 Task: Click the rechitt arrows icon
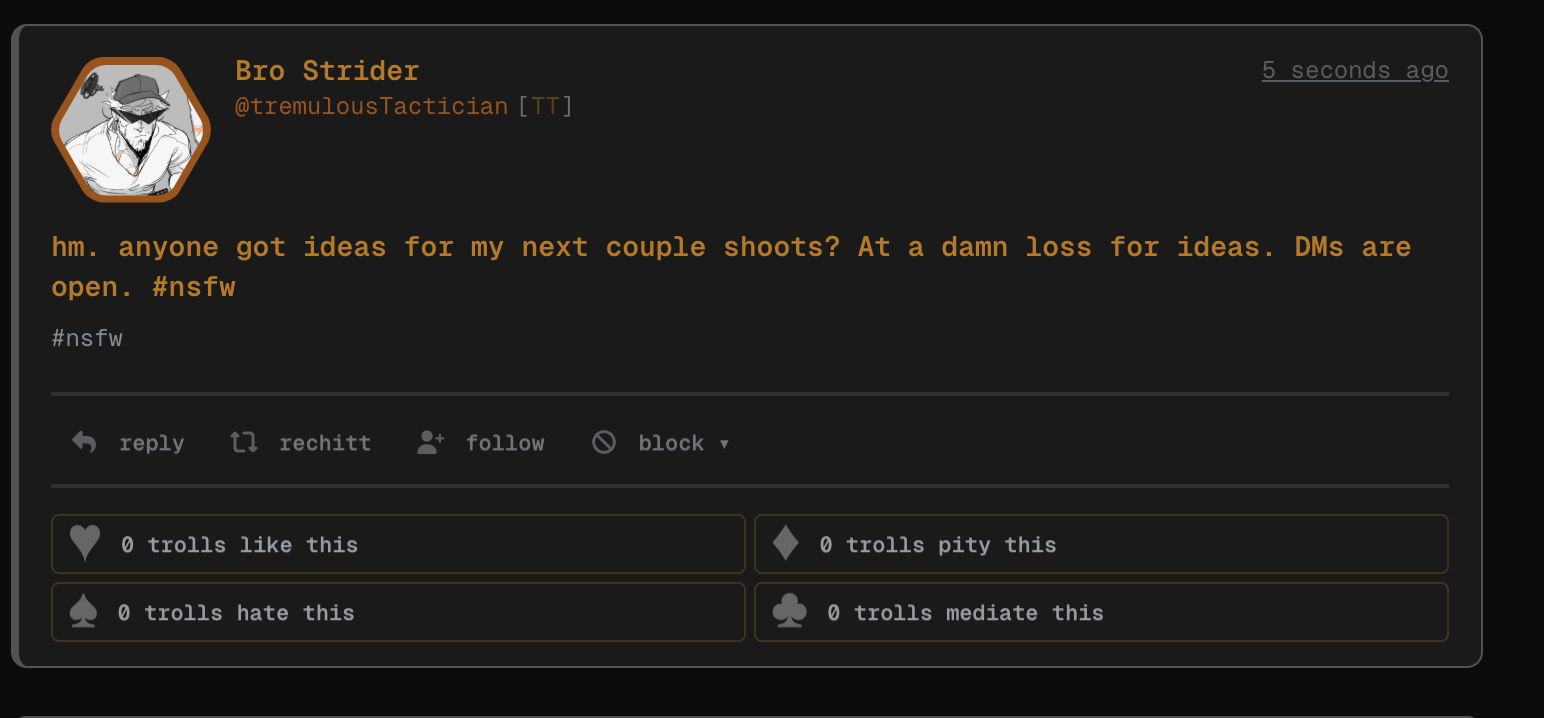(x=244, y=442)
